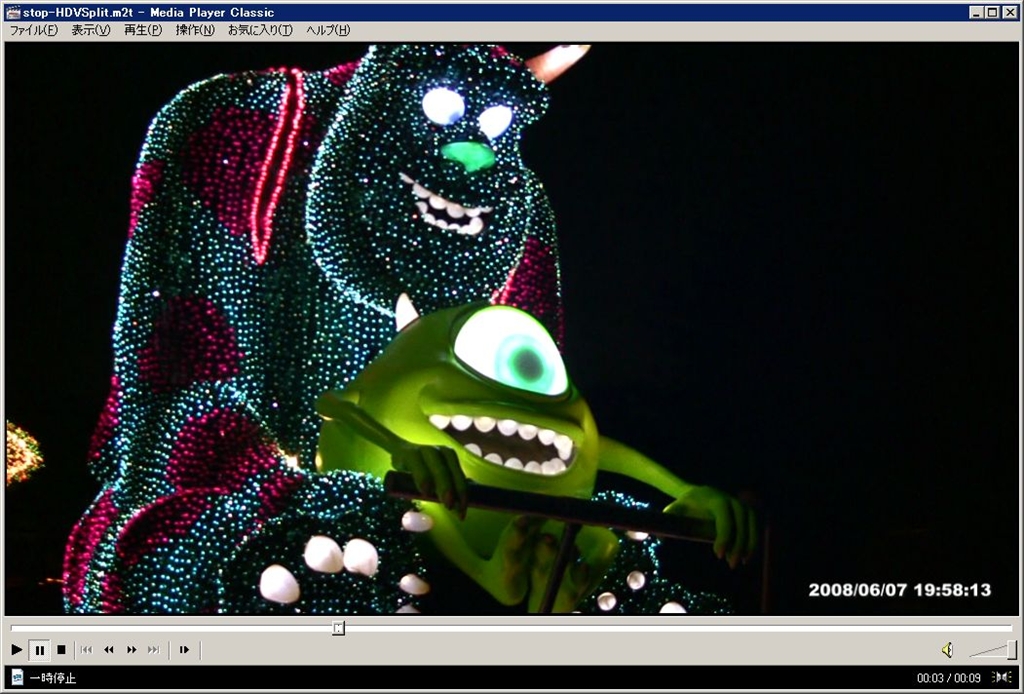Click the Pause button
Image resolution: width=1024 pixels, height=694 pixels.
(40, 650)
